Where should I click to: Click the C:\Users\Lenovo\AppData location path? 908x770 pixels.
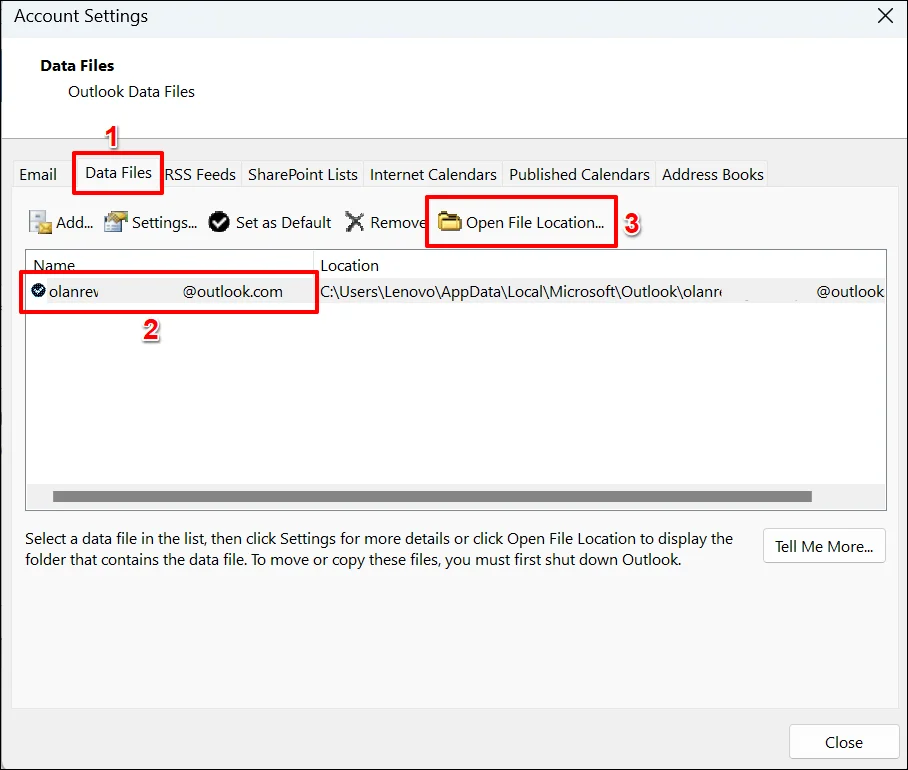602,291
